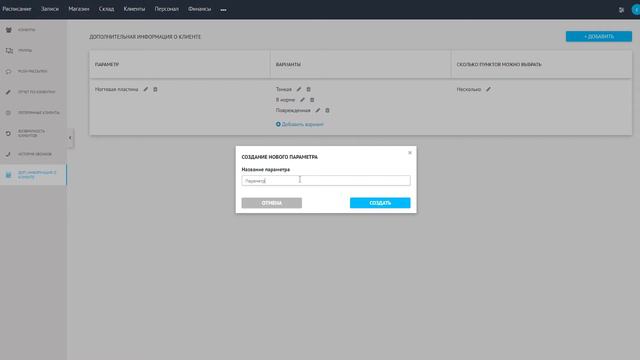Screen dimensions: 640x360
Task: Open Возвращаемость клиентов in the sidebar
Action: pyautogui.click(x=31, y=133)
